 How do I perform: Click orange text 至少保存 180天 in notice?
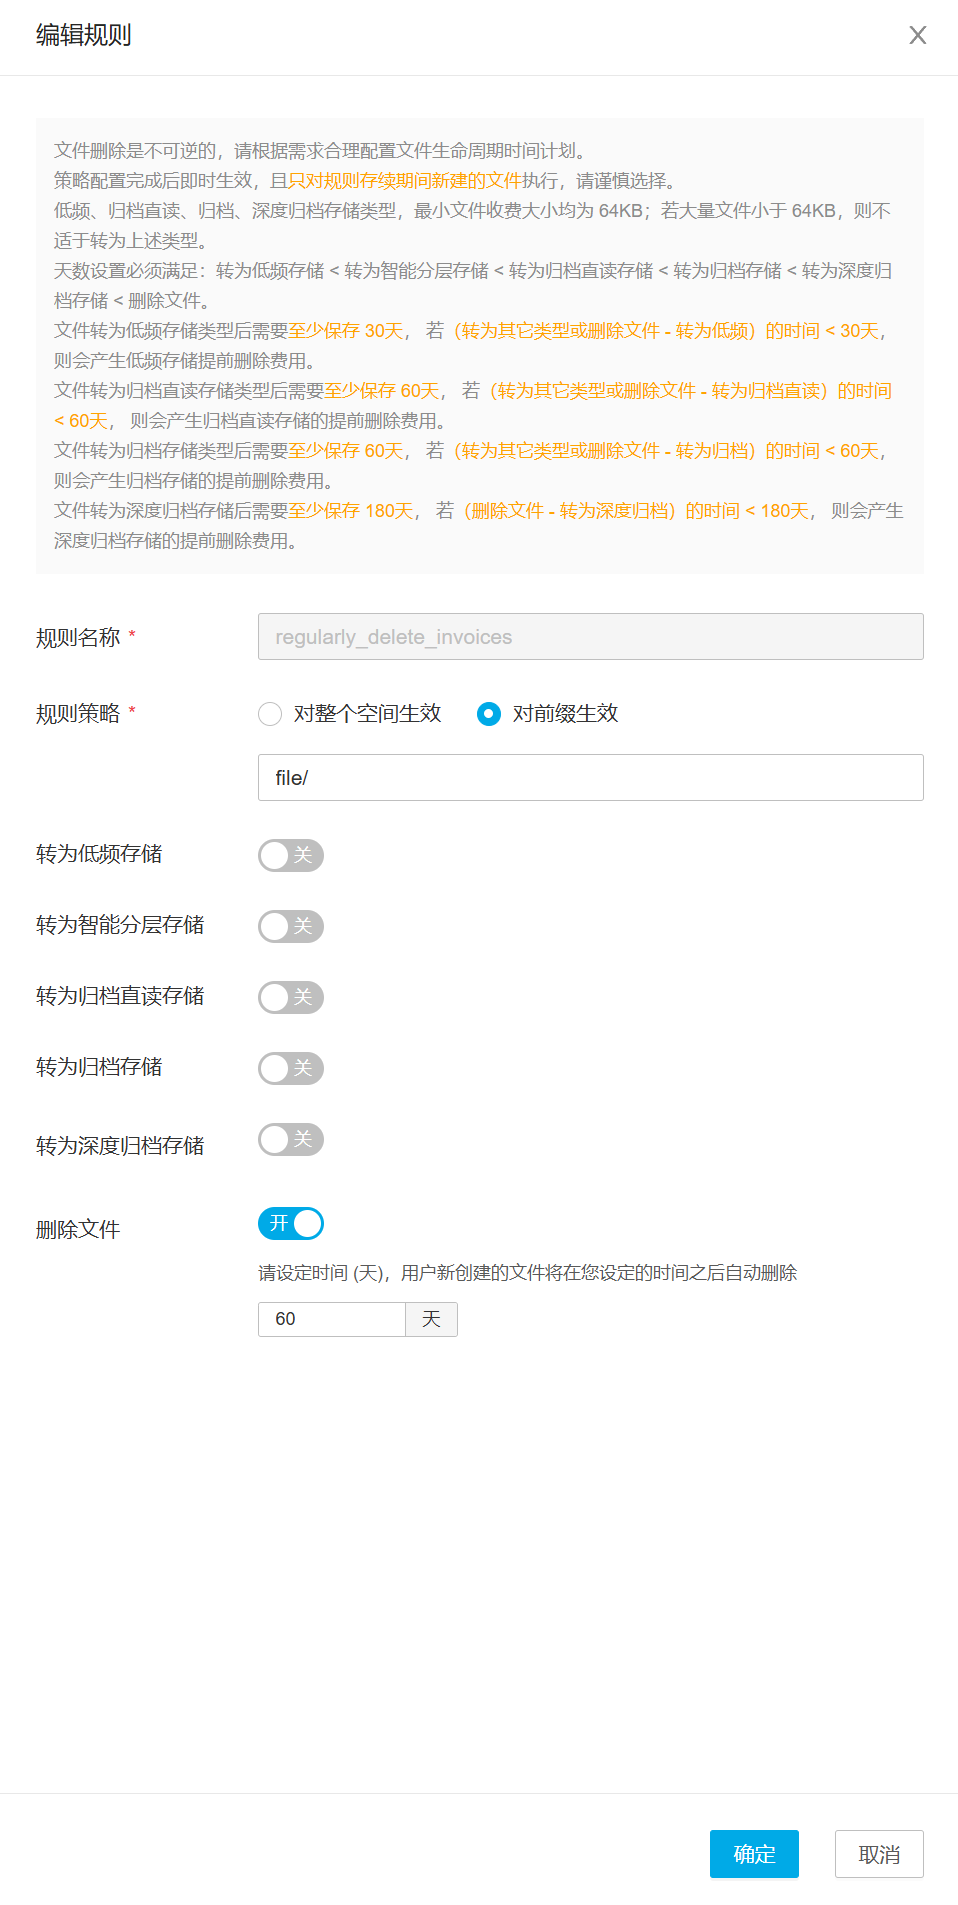[351, 511]
